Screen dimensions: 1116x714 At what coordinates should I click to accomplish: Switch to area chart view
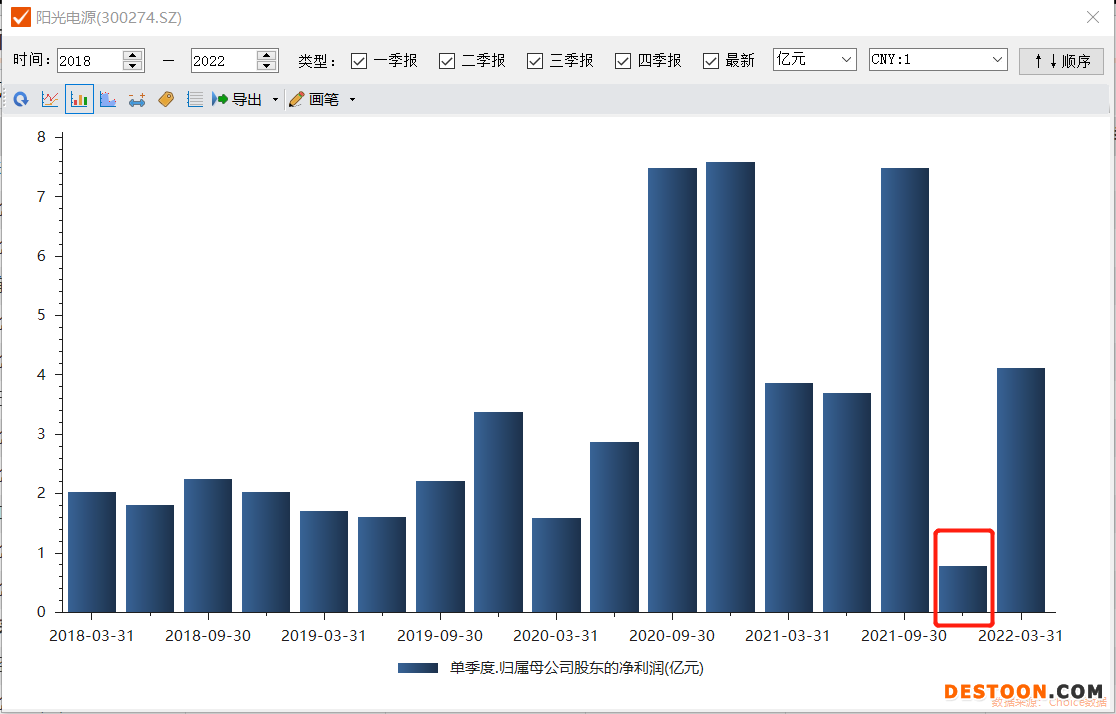108,100
